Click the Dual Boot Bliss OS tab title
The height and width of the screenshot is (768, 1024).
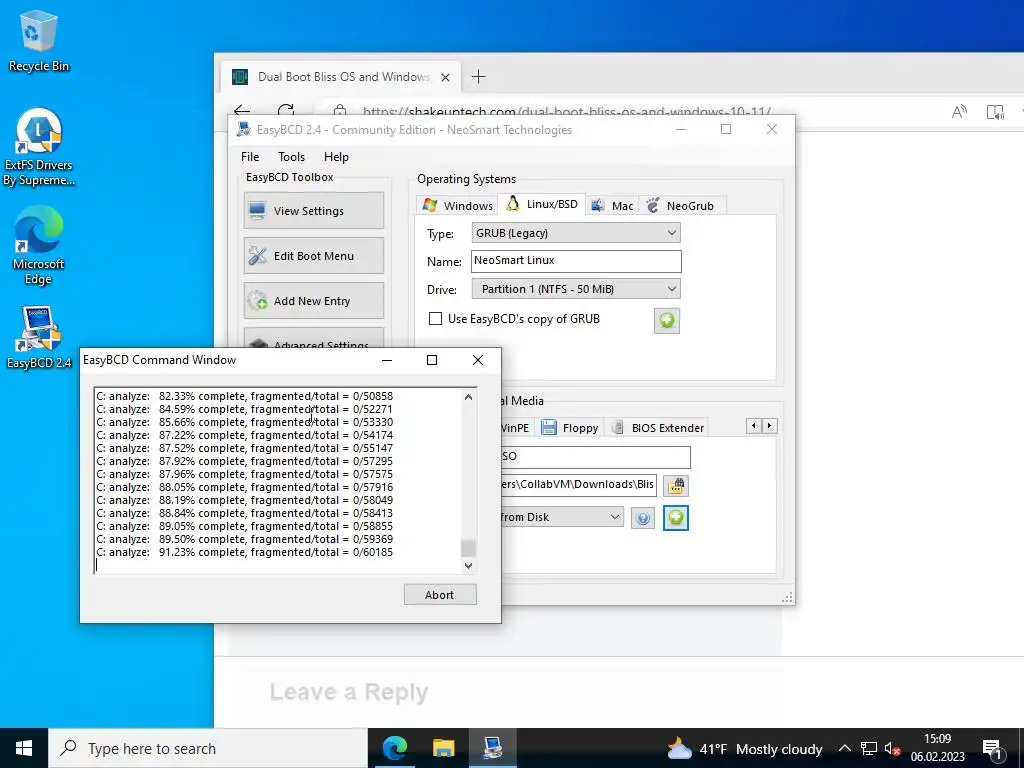click(344, 77)
